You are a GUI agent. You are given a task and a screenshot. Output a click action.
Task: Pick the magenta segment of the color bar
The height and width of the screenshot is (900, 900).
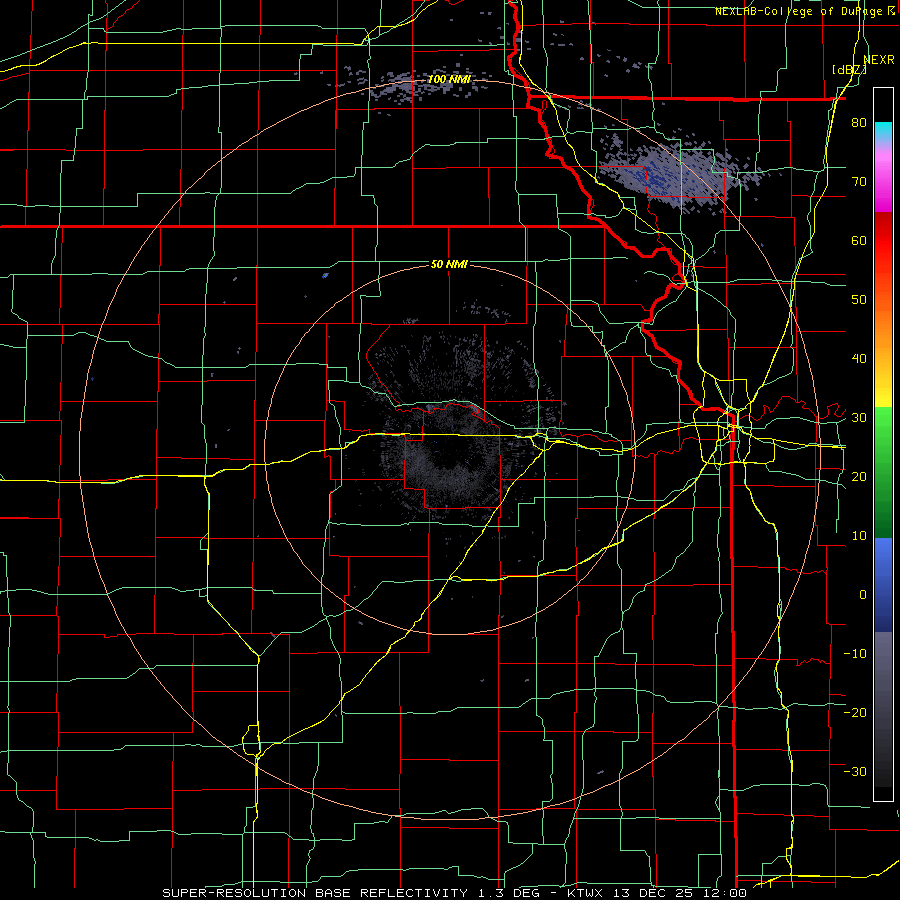click(883, 181)
